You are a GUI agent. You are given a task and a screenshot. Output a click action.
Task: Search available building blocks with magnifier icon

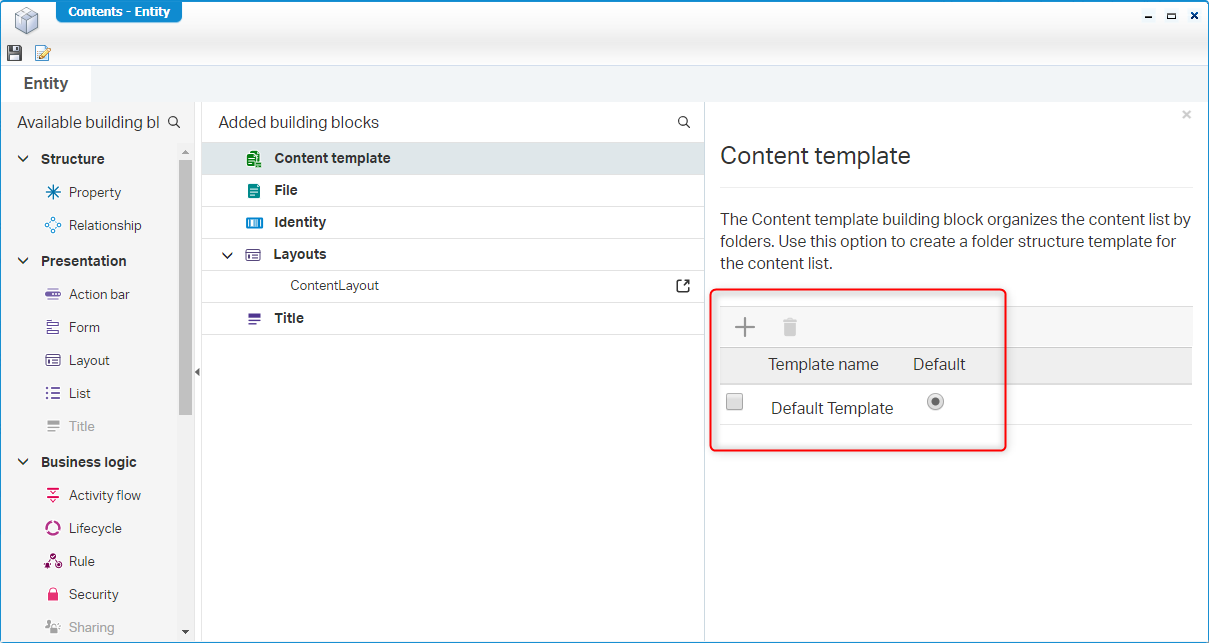click(174, 122)
